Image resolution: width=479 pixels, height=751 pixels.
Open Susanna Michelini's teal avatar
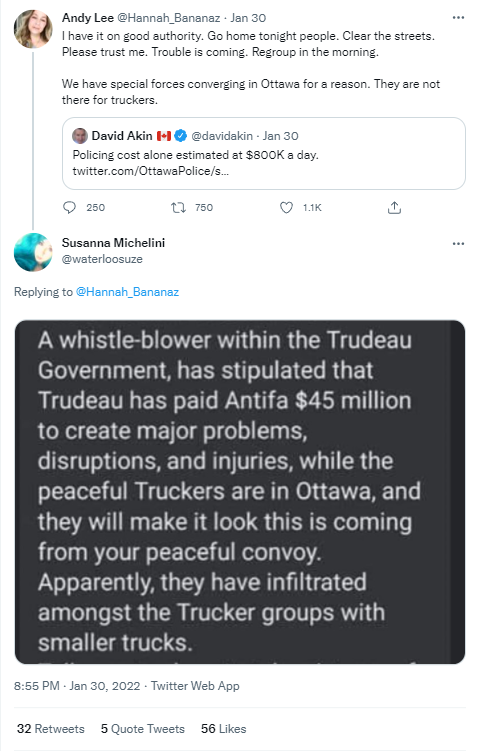click(x=33, y=252)
